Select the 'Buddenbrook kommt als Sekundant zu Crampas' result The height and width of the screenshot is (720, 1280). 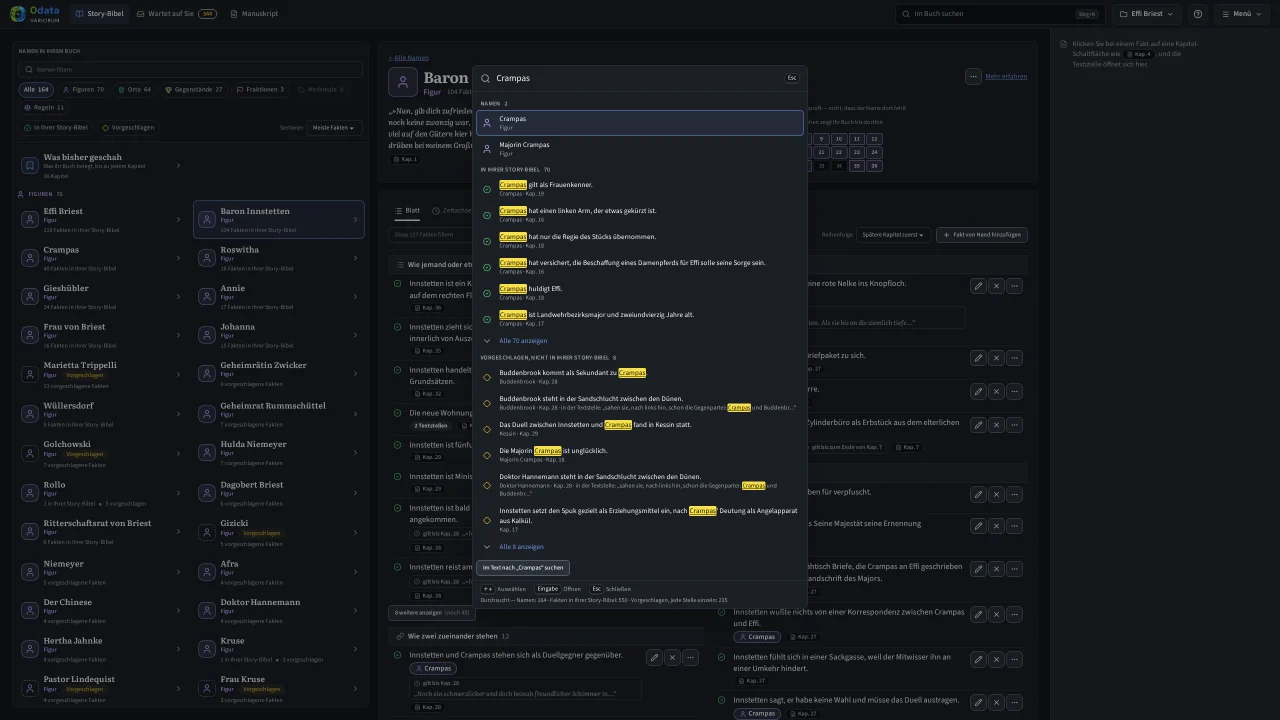(x=640, y=377)
